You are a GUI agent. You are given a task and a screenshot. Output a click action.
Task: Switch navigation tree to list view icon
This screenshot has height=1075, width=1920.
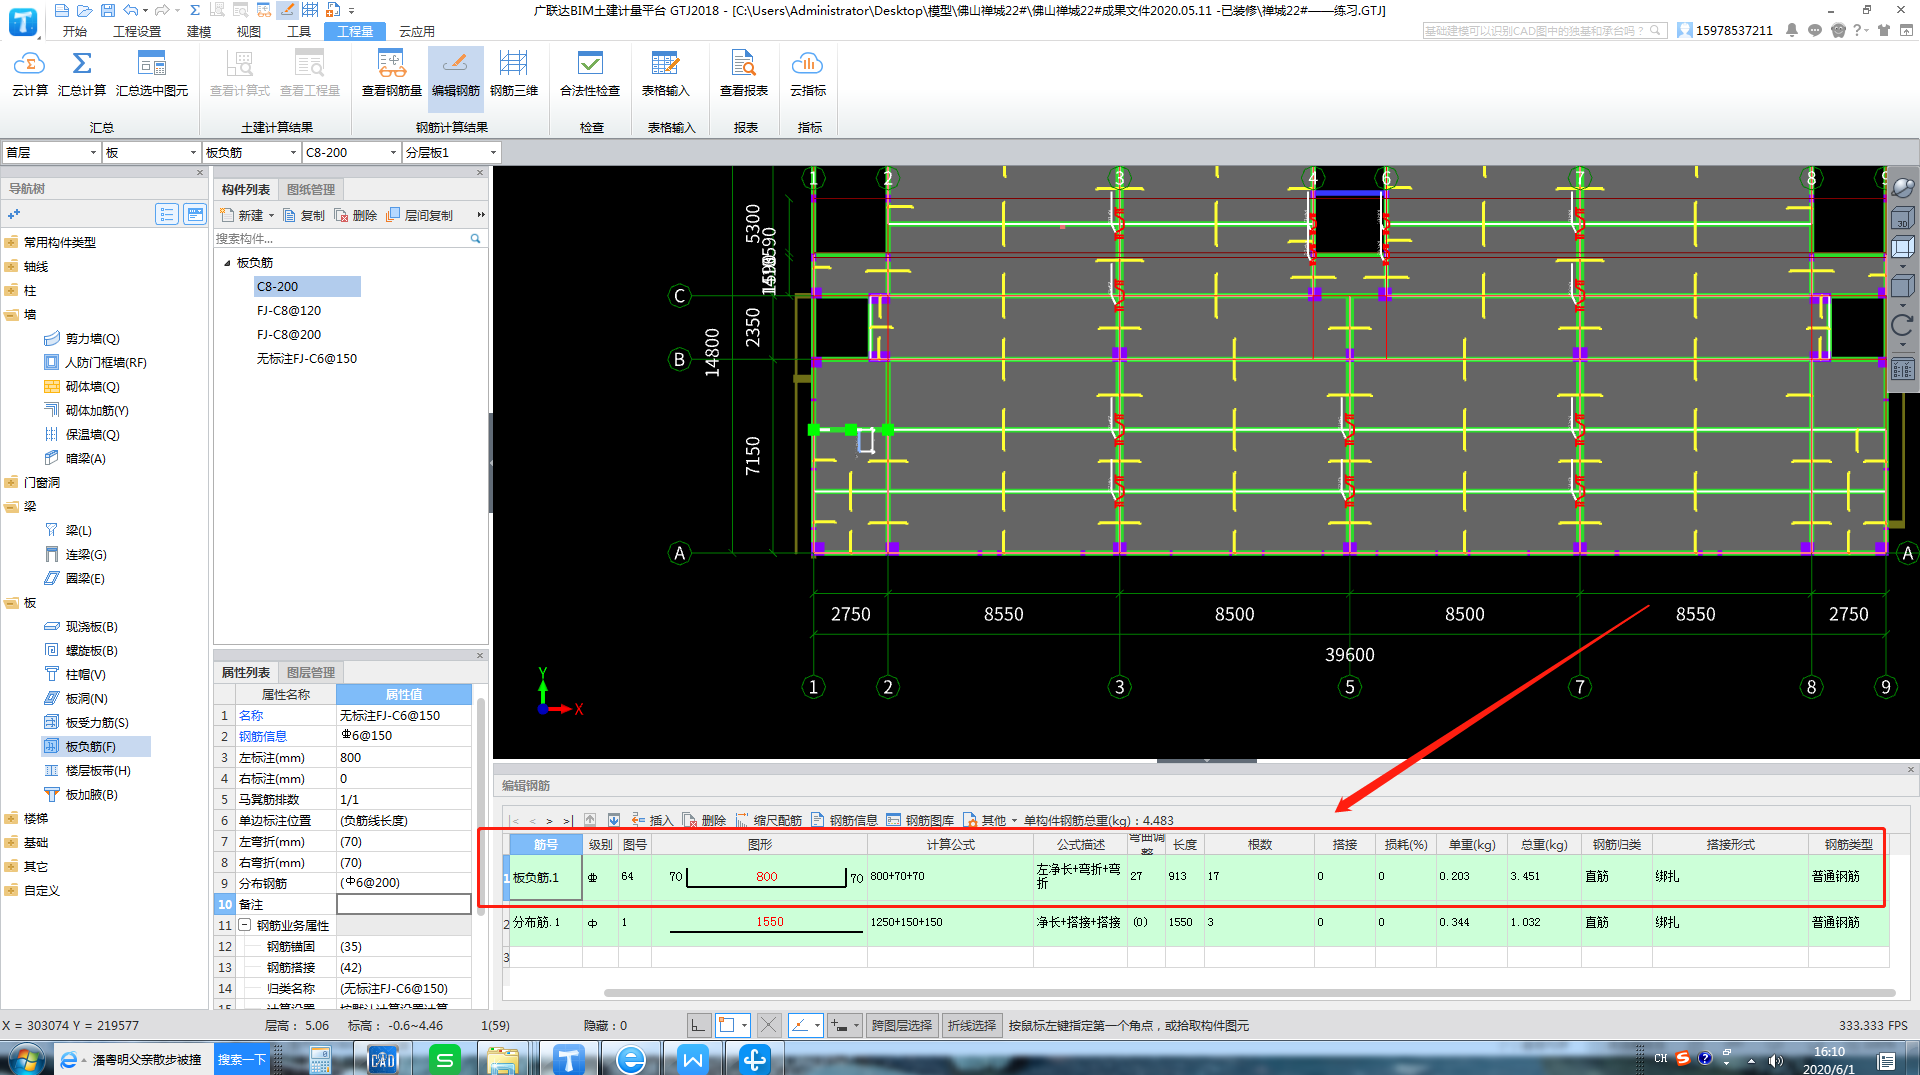pos(167,214)
